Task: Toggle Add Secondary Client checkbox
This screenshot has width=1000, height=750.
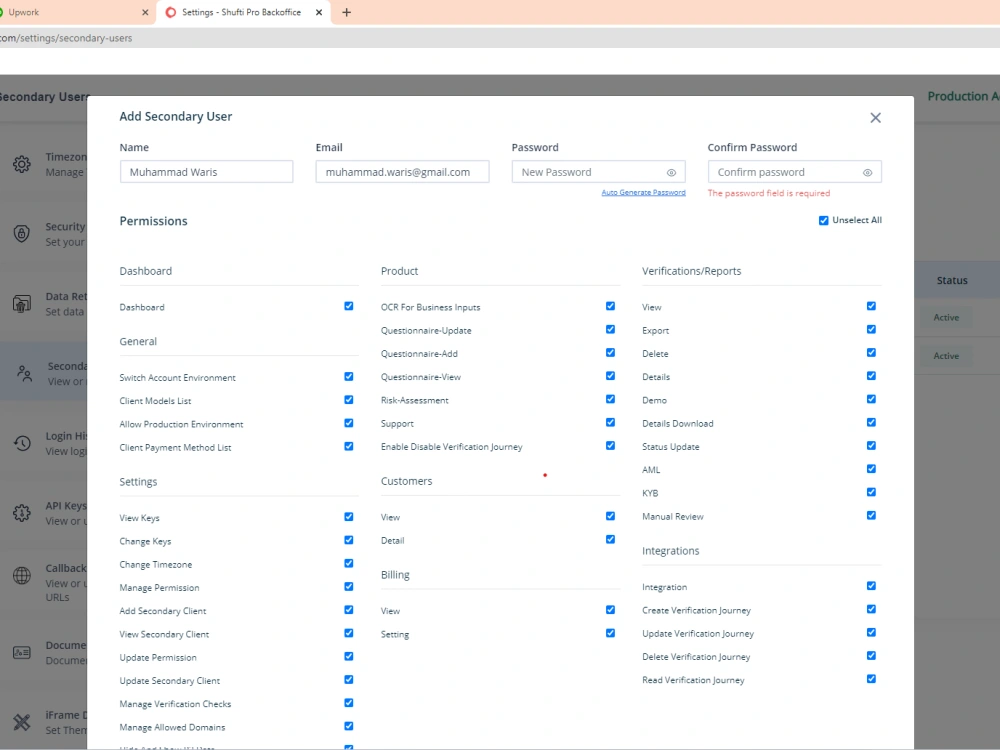Action: coord(349,610)
